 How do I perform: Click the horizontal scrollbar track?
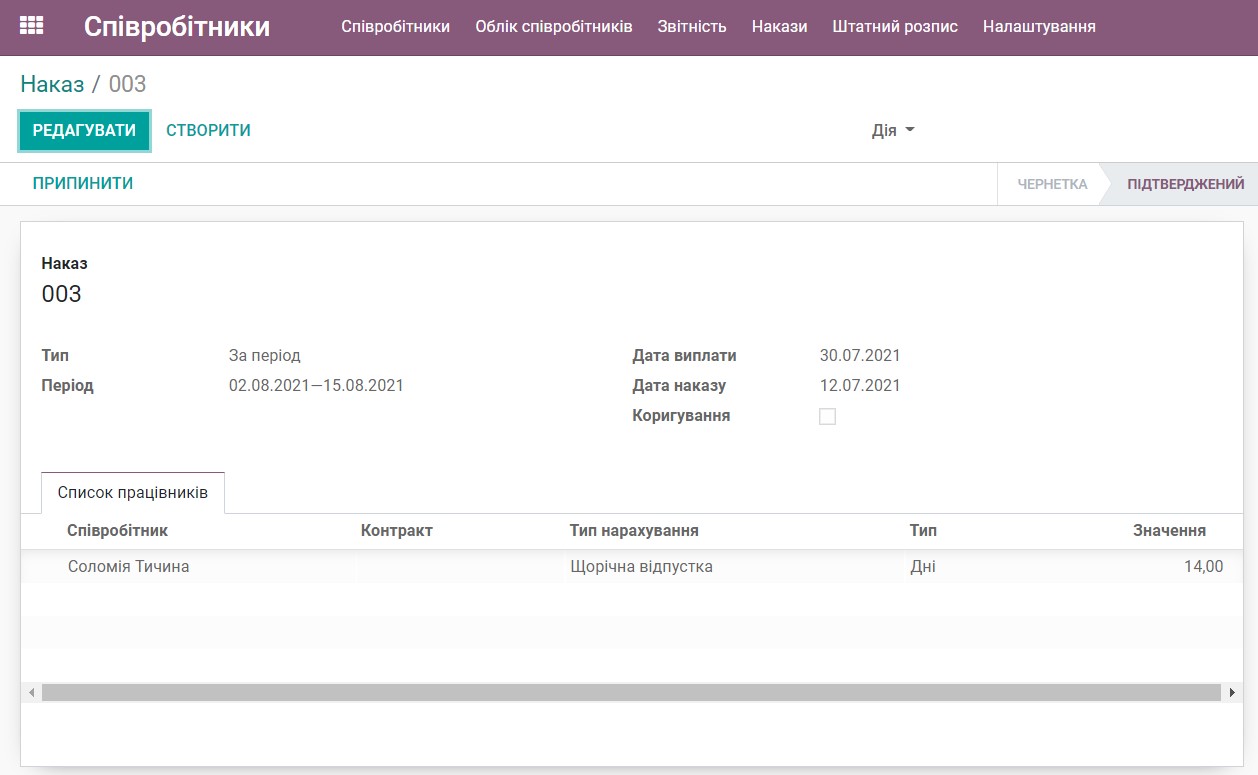tap(630, 692)
